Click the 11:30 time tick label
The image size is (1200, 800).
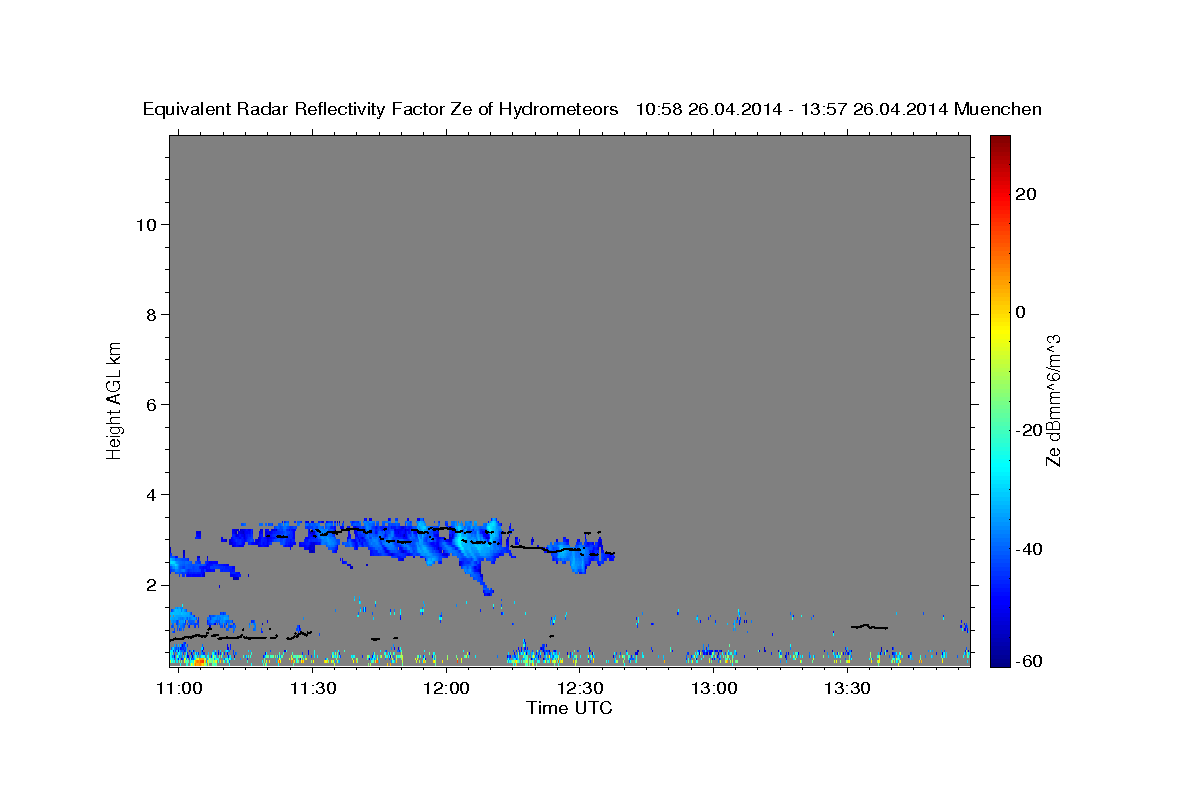[313, 689]
